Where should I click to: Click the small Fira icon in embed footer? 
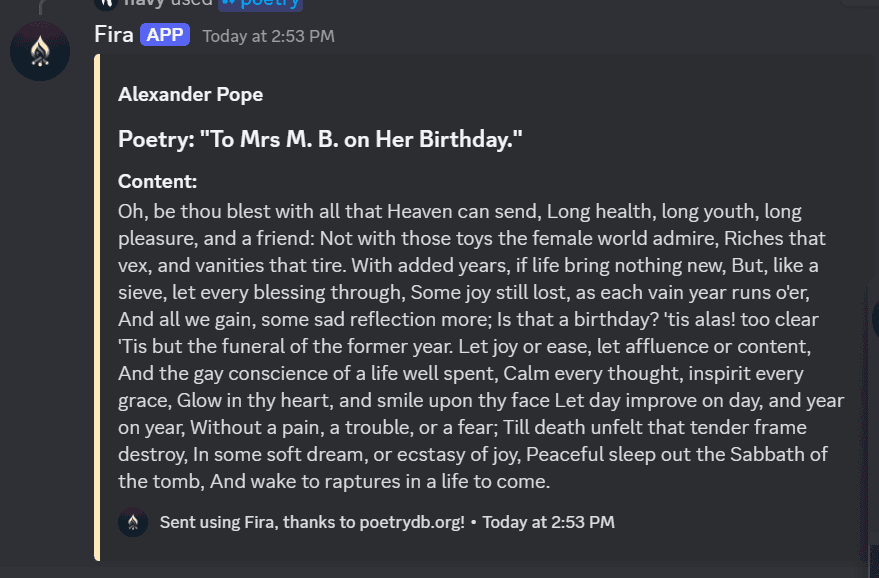click(x=133, y=522)
